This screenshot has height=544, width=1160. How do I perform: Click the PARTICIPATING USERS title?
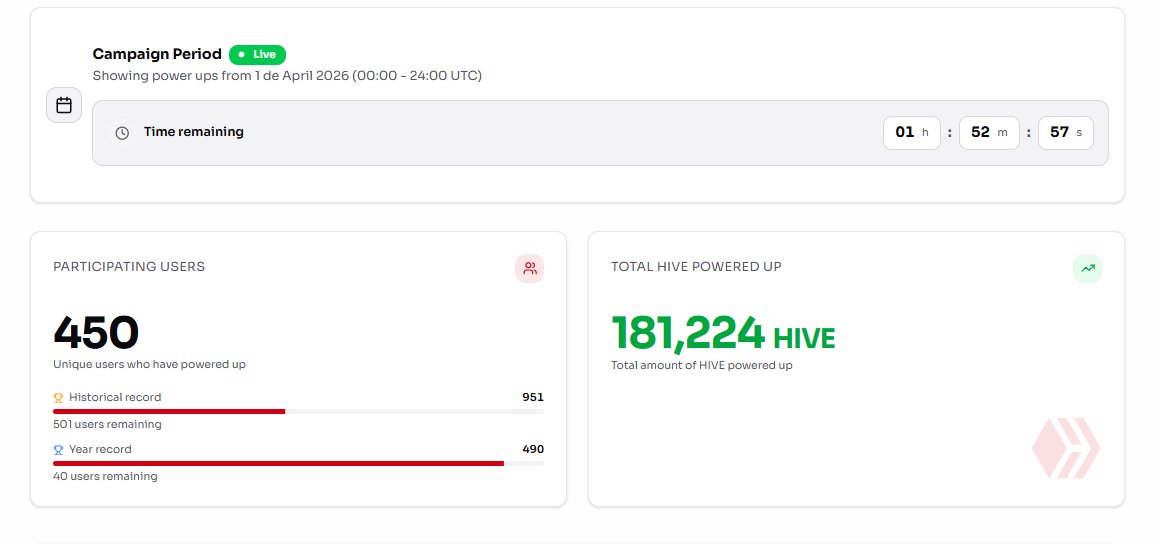click(129, 266)
